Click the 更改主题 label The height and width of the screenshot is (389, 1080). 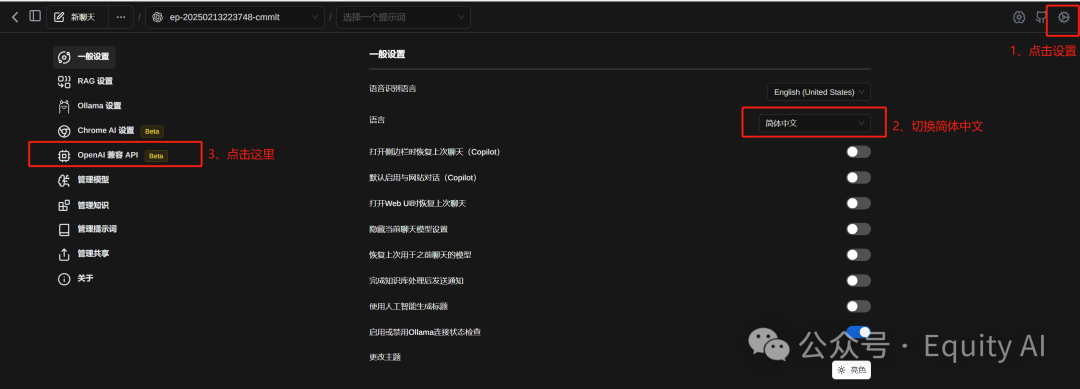click(x=385, y=357)
